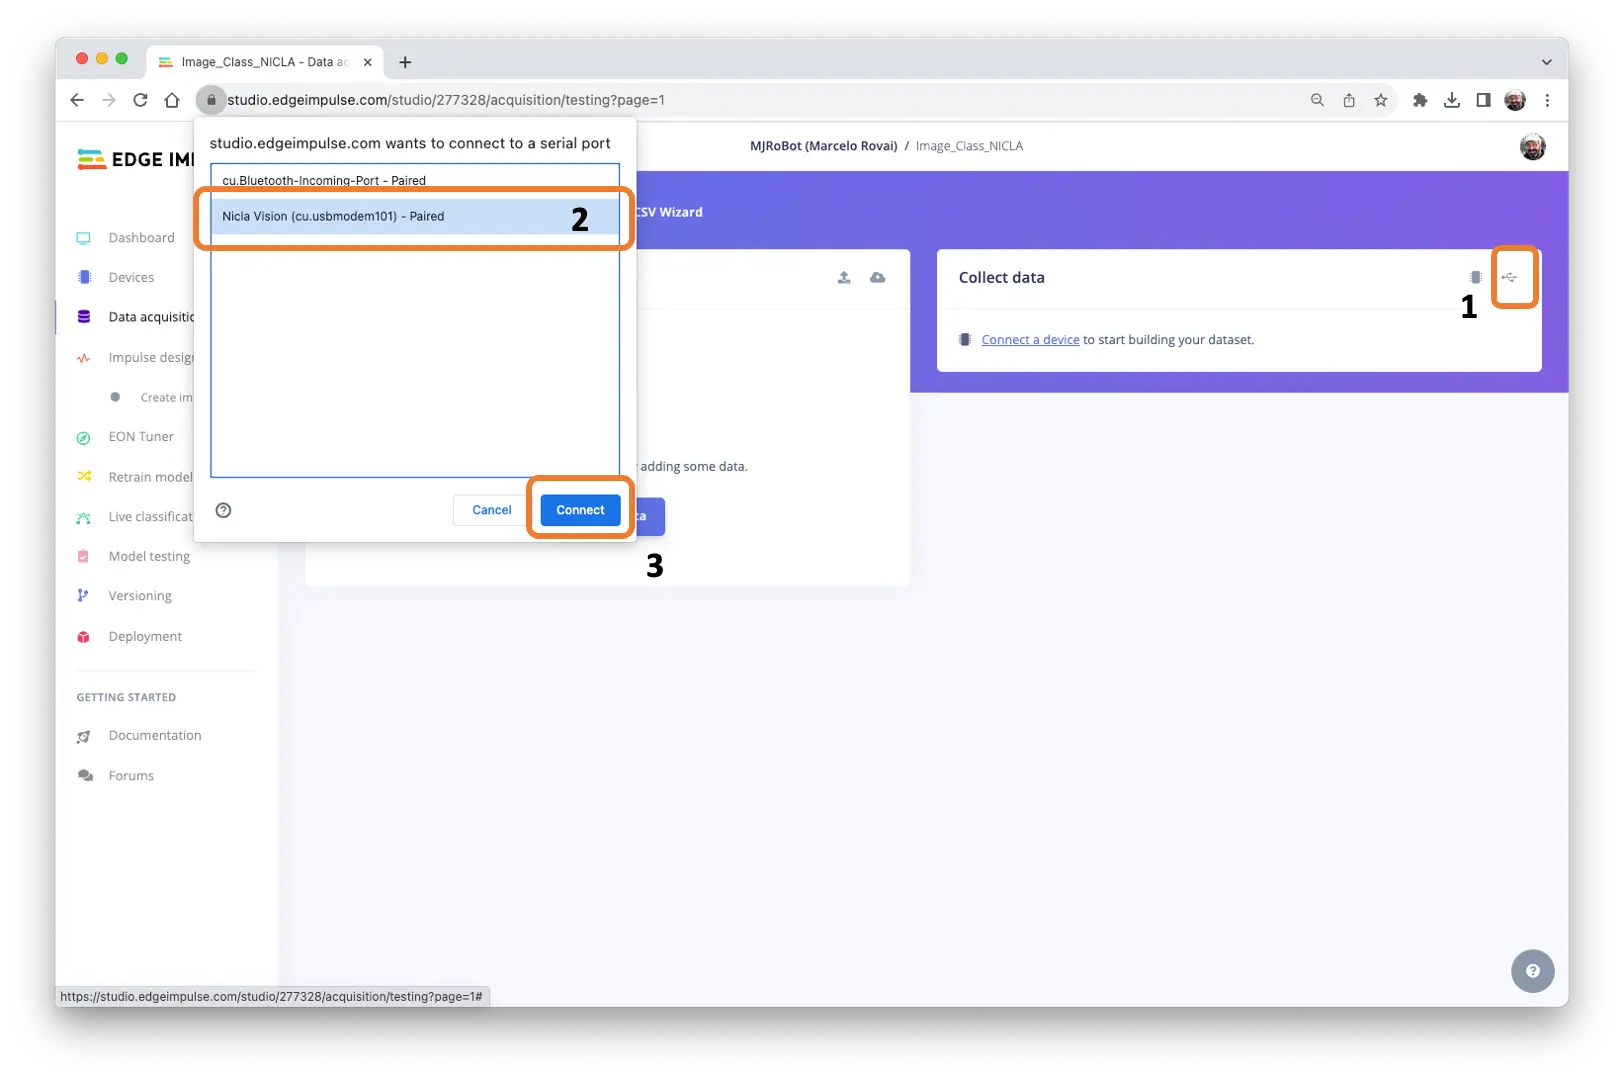Click the cloud data source icon
This screenshot has width=1624, height=1080.
877,278
